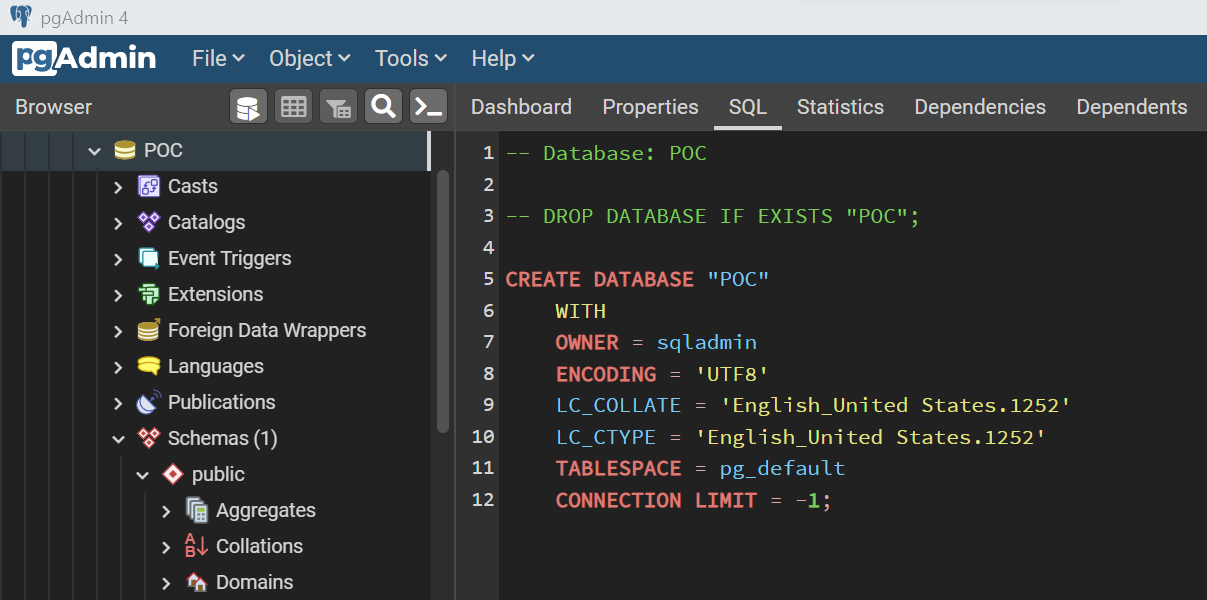
Task: Click the Aggregates node icon
Action: point(197,510)
